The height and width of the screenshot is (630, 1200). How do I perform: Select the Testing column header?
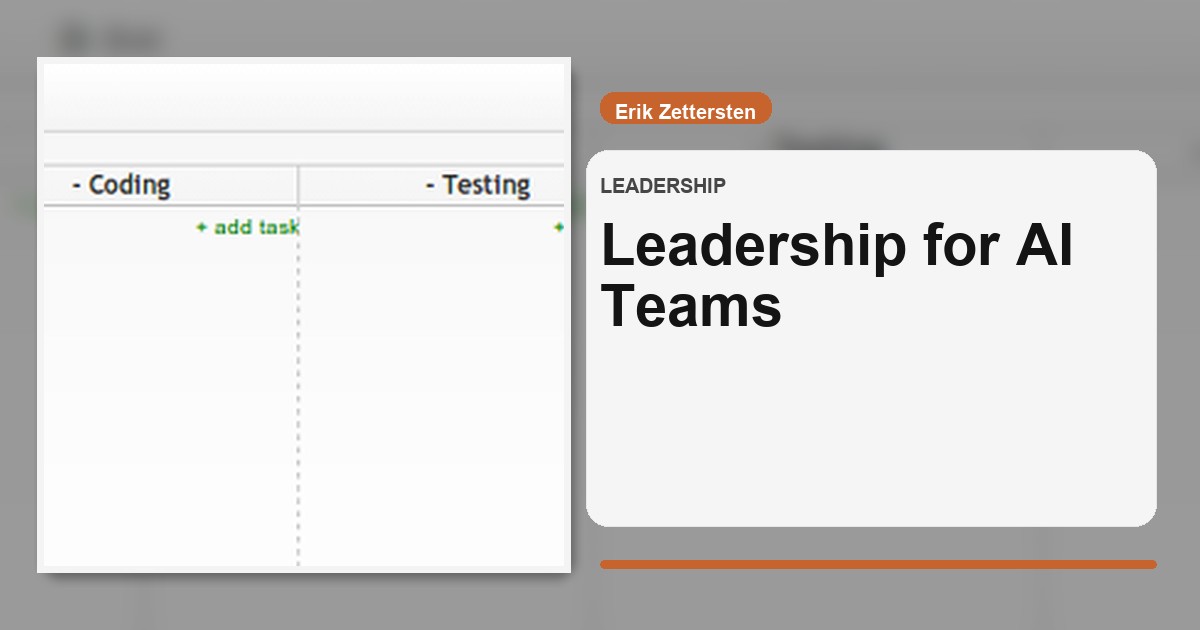click(x=483, y=184)
